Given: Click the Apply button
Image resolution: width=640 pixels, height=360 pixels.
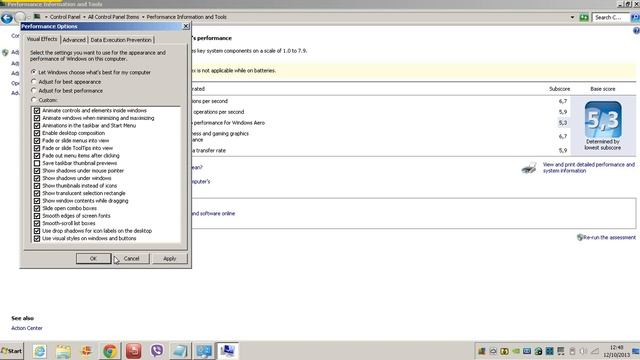Looking at the screenshot, I should [169, 259].
